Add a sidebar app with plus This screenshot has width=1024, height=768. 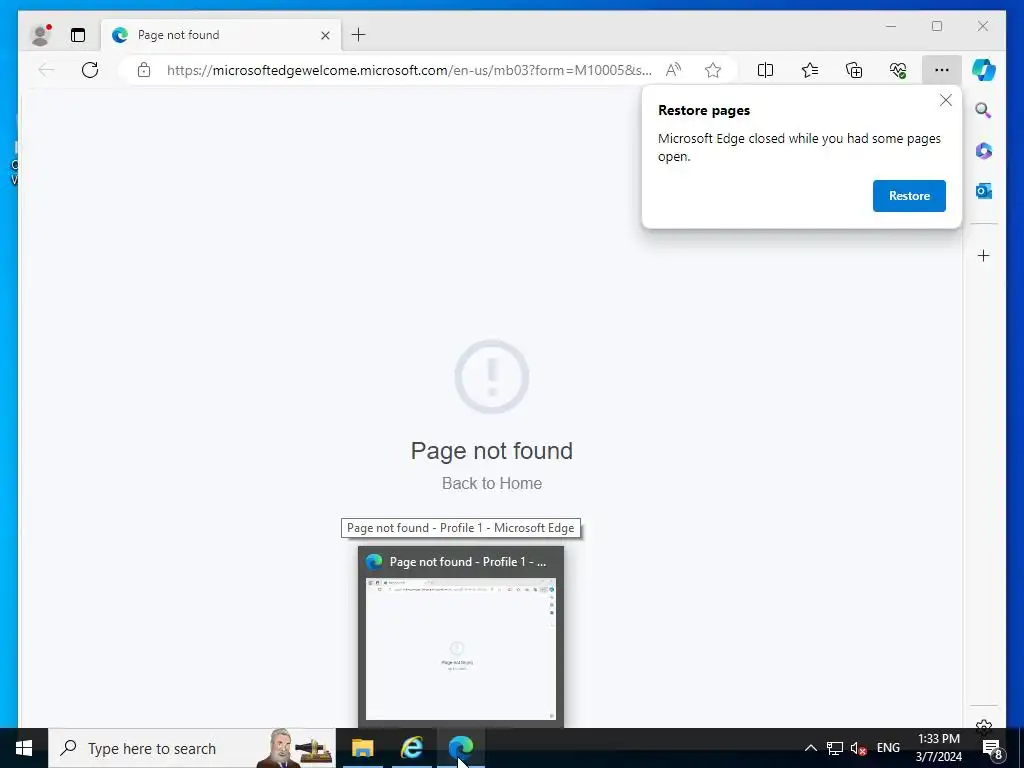click(x=984, y=255)
